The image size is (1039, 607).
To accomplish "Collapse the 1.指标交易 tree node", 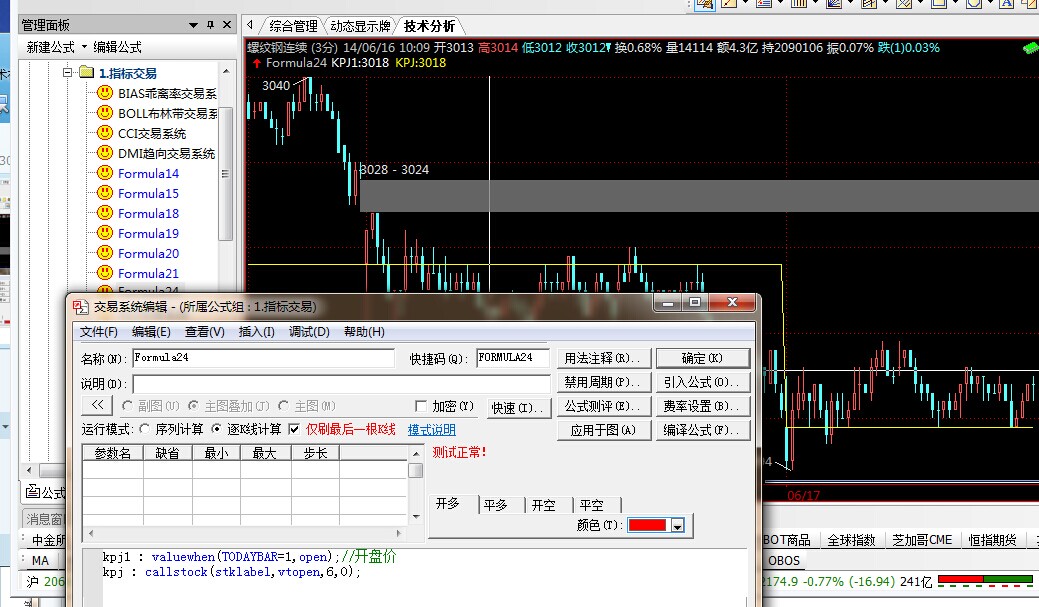I will click(68, 73).
